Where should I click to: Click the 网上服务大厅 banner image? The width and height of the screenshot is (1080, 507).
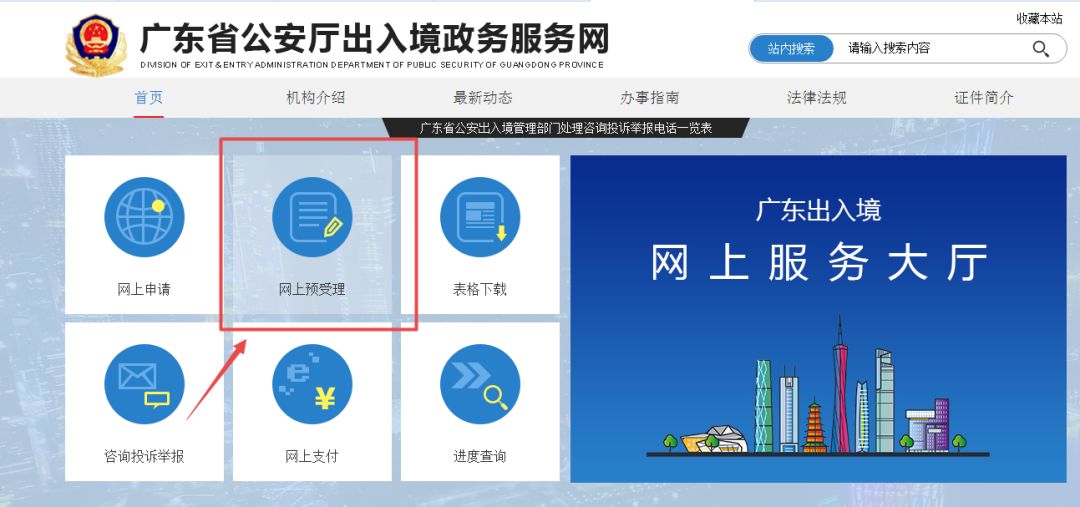(818, 319)
